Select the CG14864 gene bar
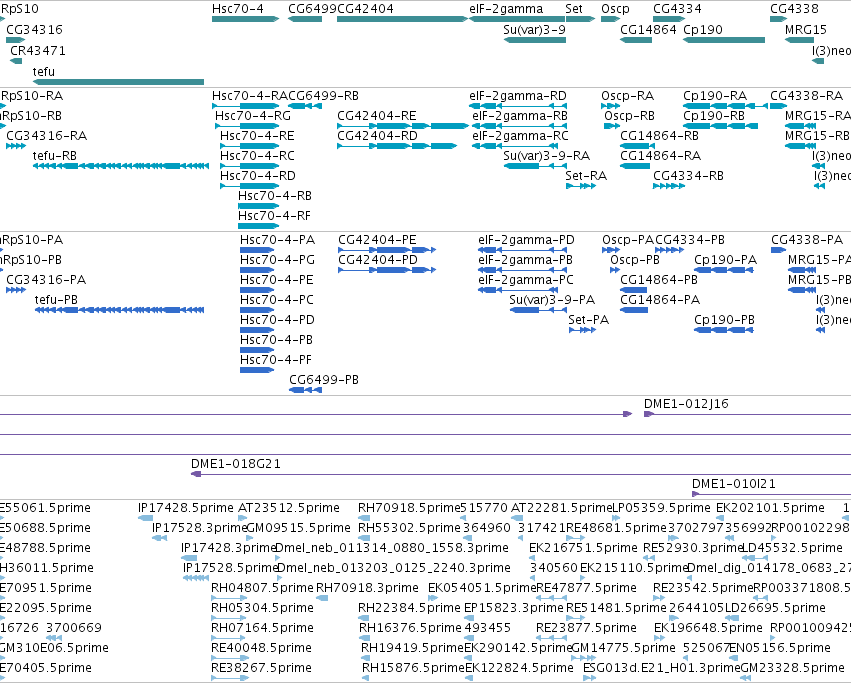Viewport: 851px width, 683px height. (636, 40)
